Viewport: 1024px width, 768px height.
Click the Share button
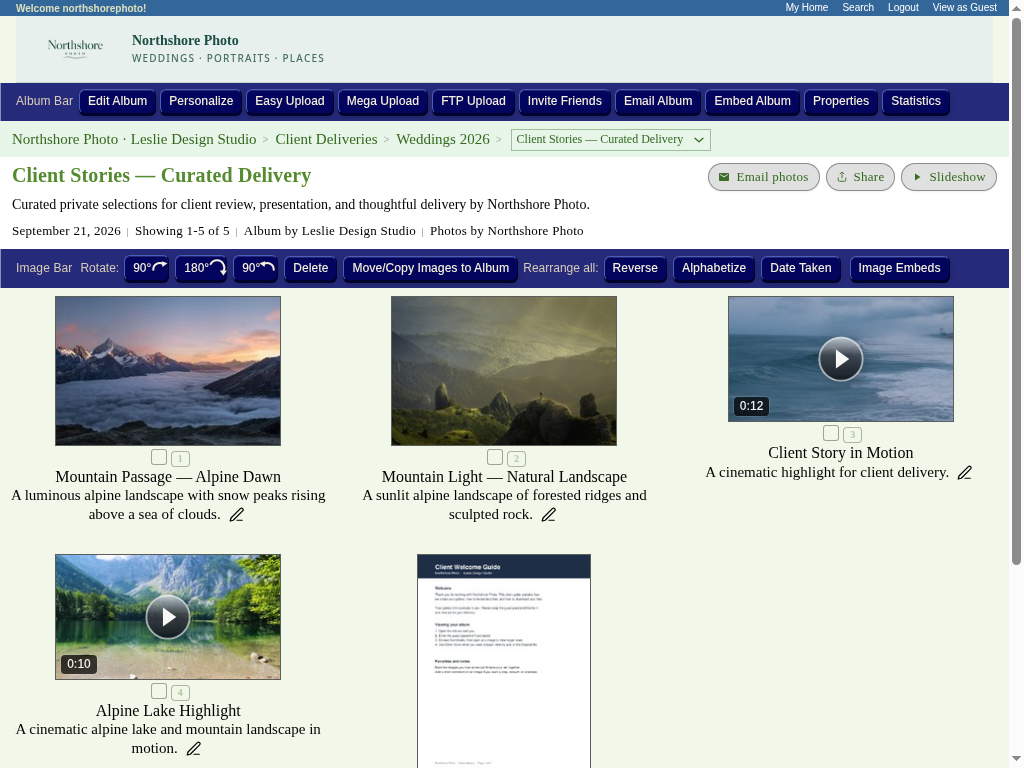pos(860,177)
